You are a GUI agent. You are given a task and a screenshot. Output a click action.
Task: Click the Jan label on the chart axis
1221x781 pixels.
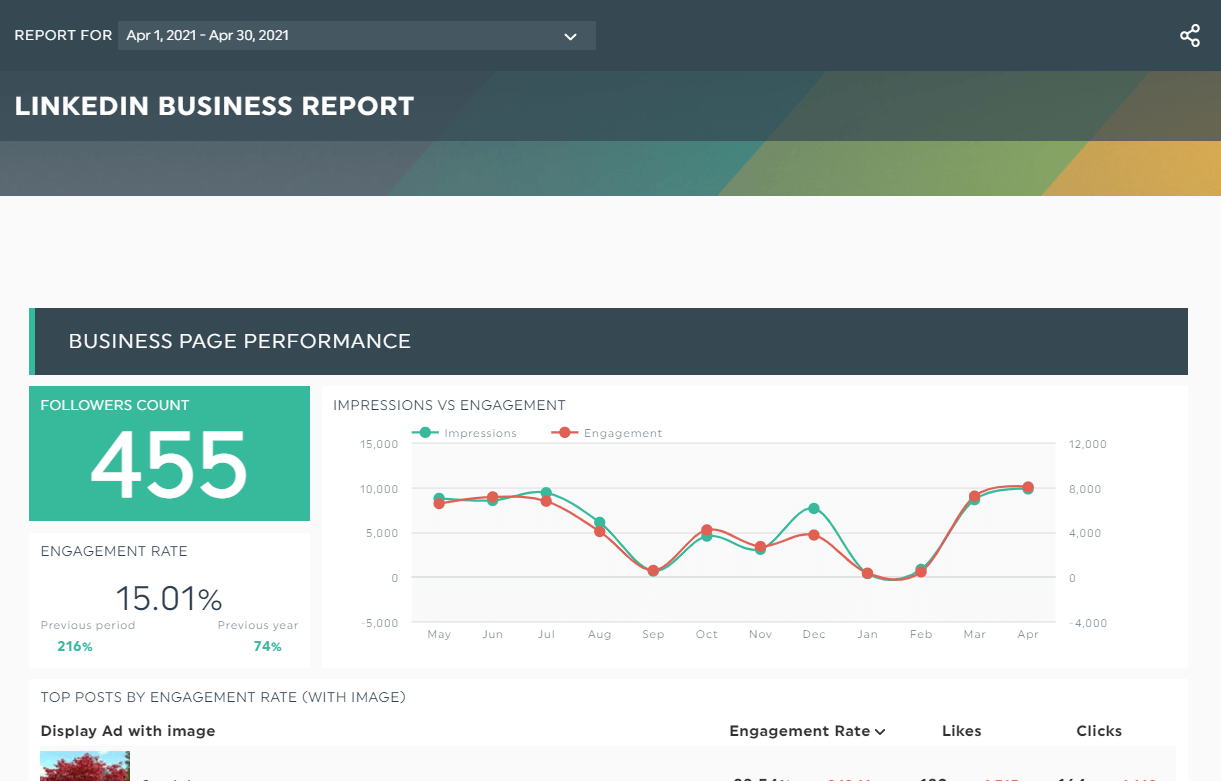867,634
